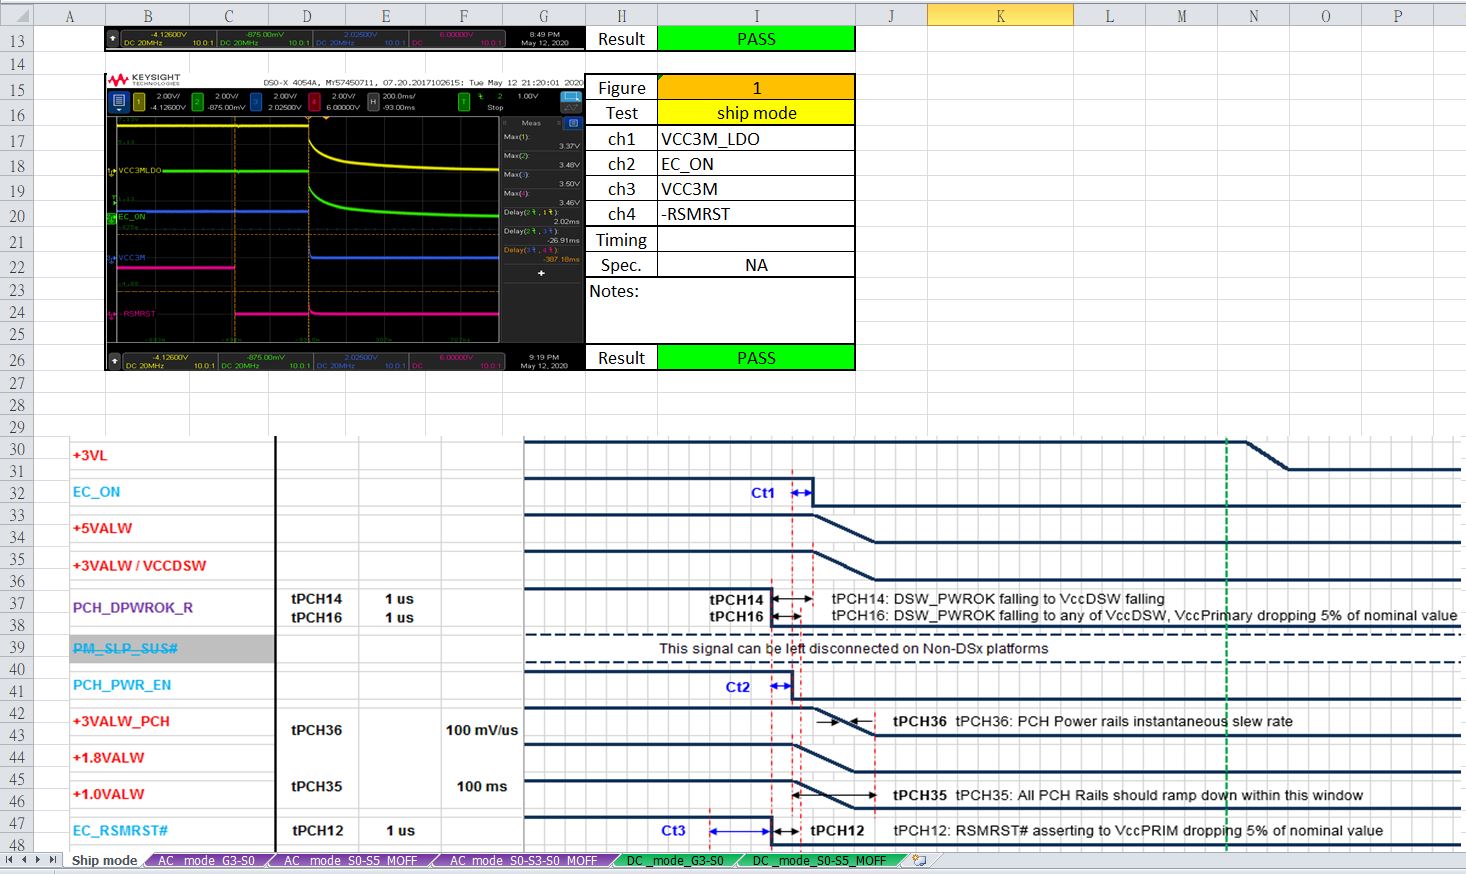1466x874 pixels.
Task: Select row 15 header
Action: 16,89
